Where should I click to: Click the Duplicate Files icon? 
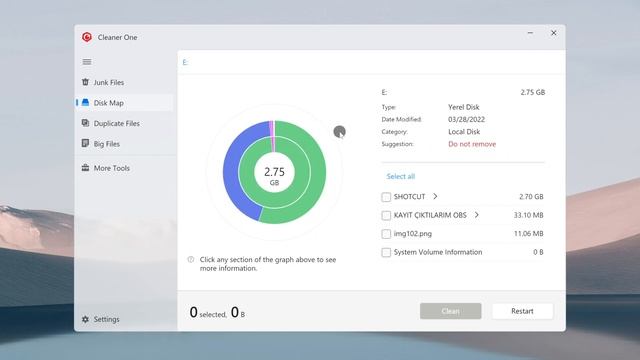click(85, 123)
